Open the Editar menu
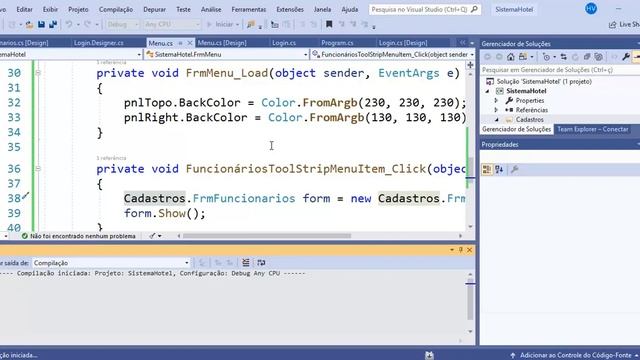 [24, 9]
